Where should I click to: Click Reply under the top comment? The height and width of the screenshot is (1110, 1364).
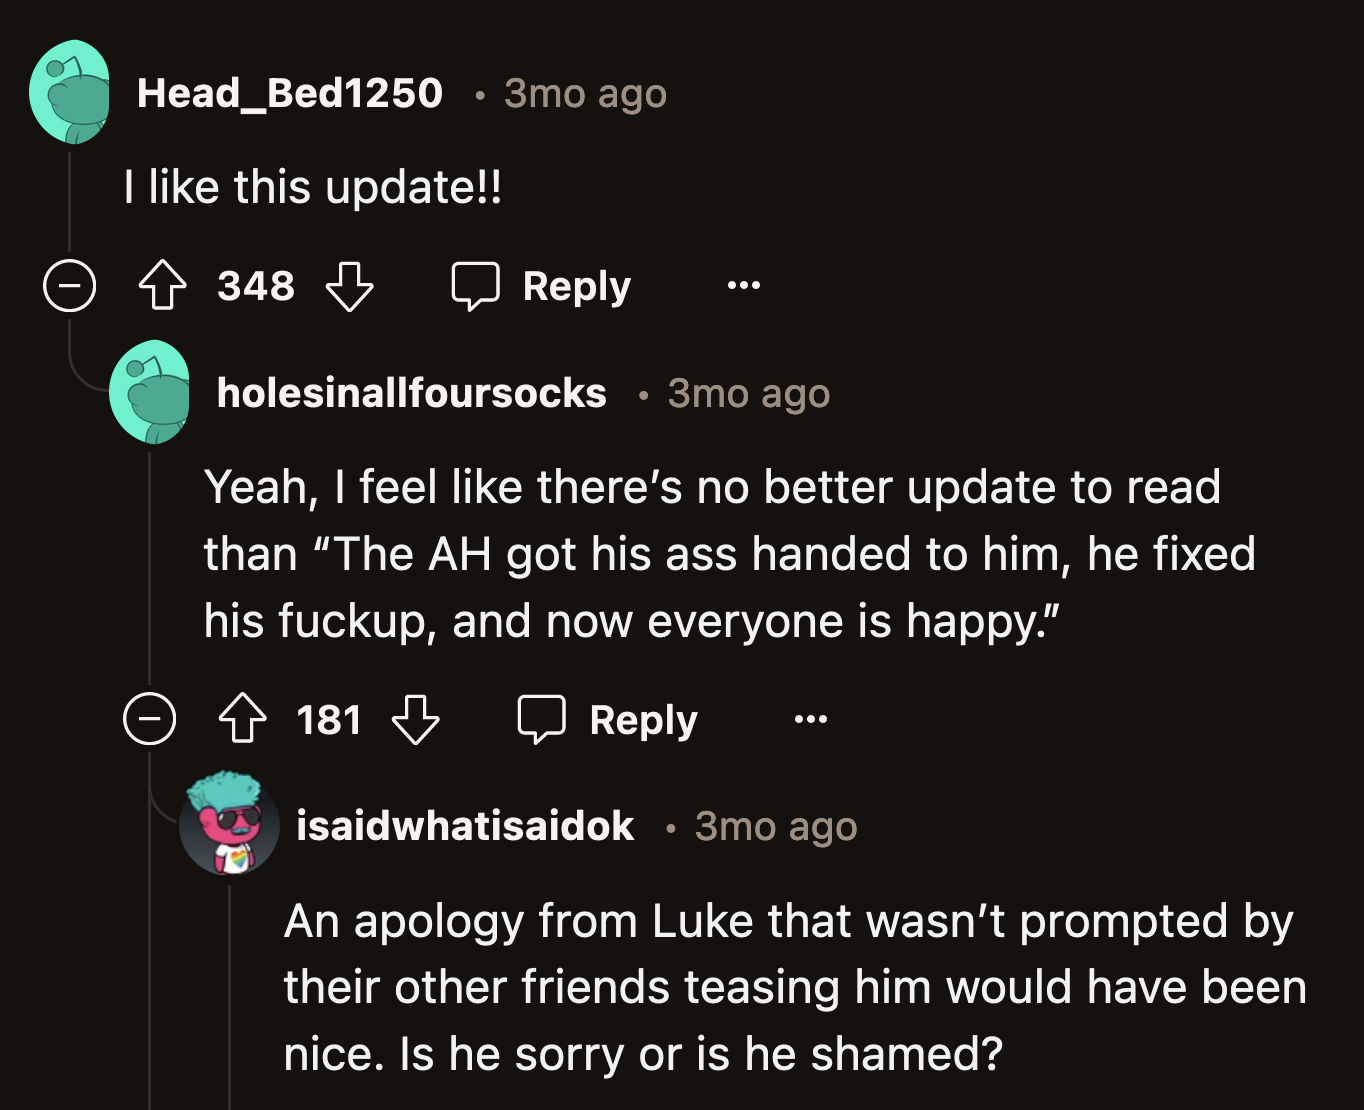[575, 287]
